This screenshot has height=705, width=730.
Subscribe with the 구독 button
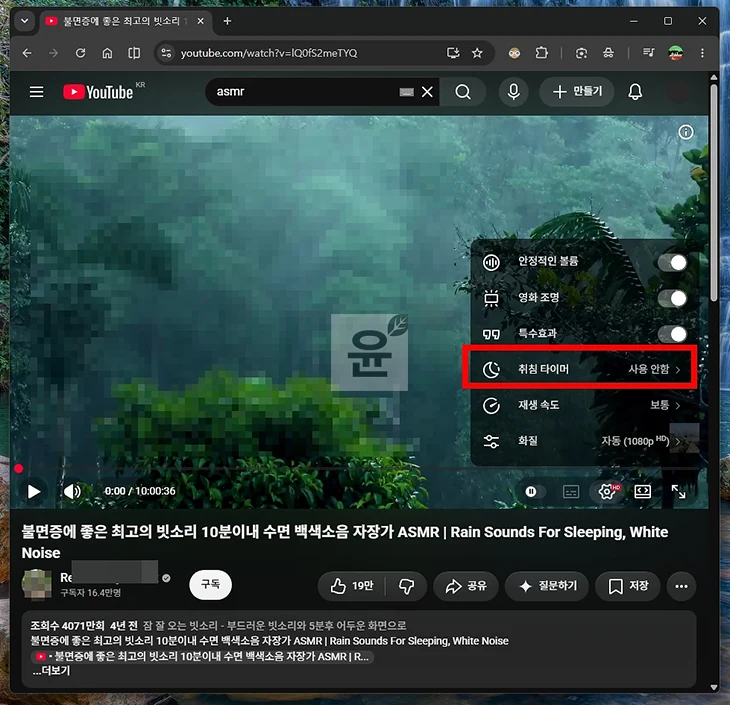(x=210, y=584)
